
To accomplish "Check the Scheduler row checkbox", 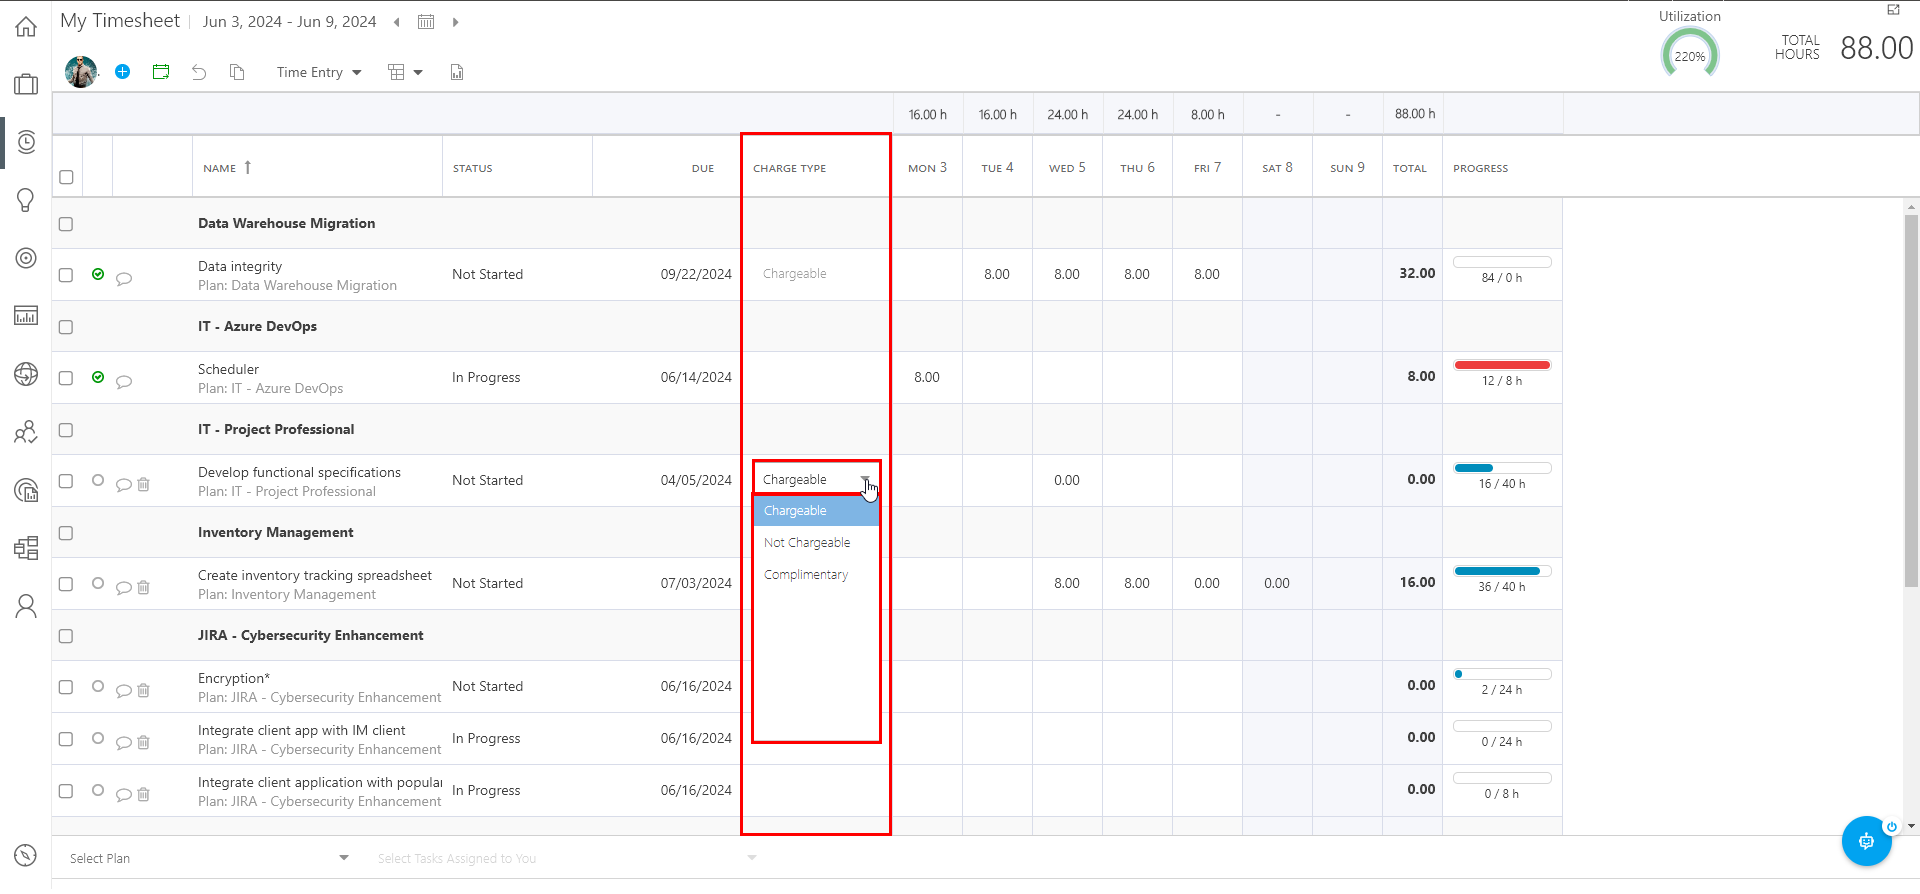I will pos(66,378).
